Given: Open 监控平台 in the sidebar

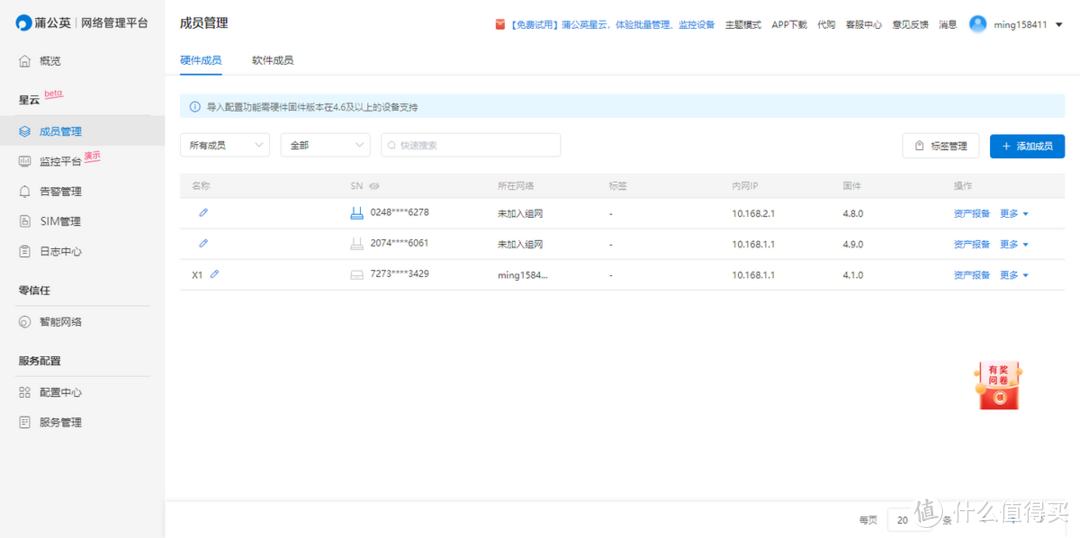Looking at the screenshot, I should coord(61,161).
